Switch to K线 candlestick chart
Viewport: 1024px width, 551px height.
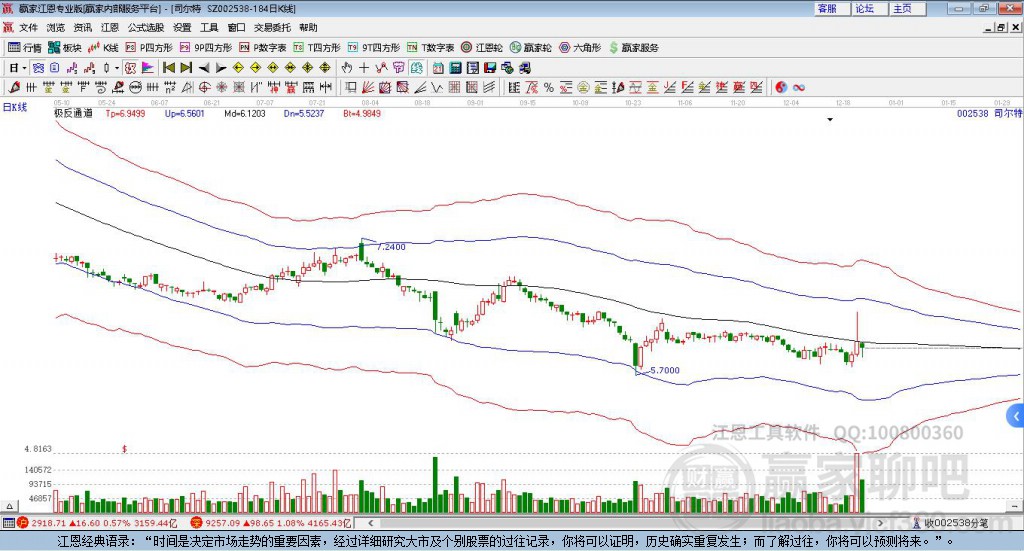[x=103, y=47]
